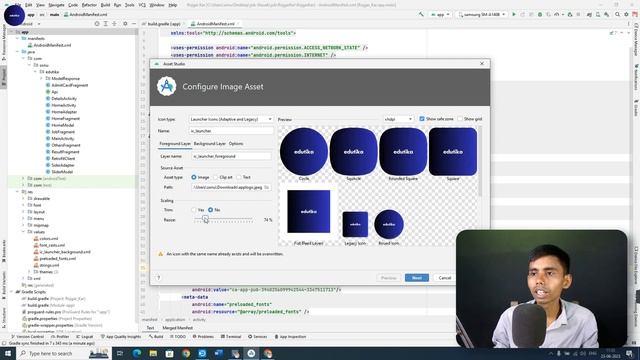
Task: Click in the Name input field
Action: coord(231,131)
